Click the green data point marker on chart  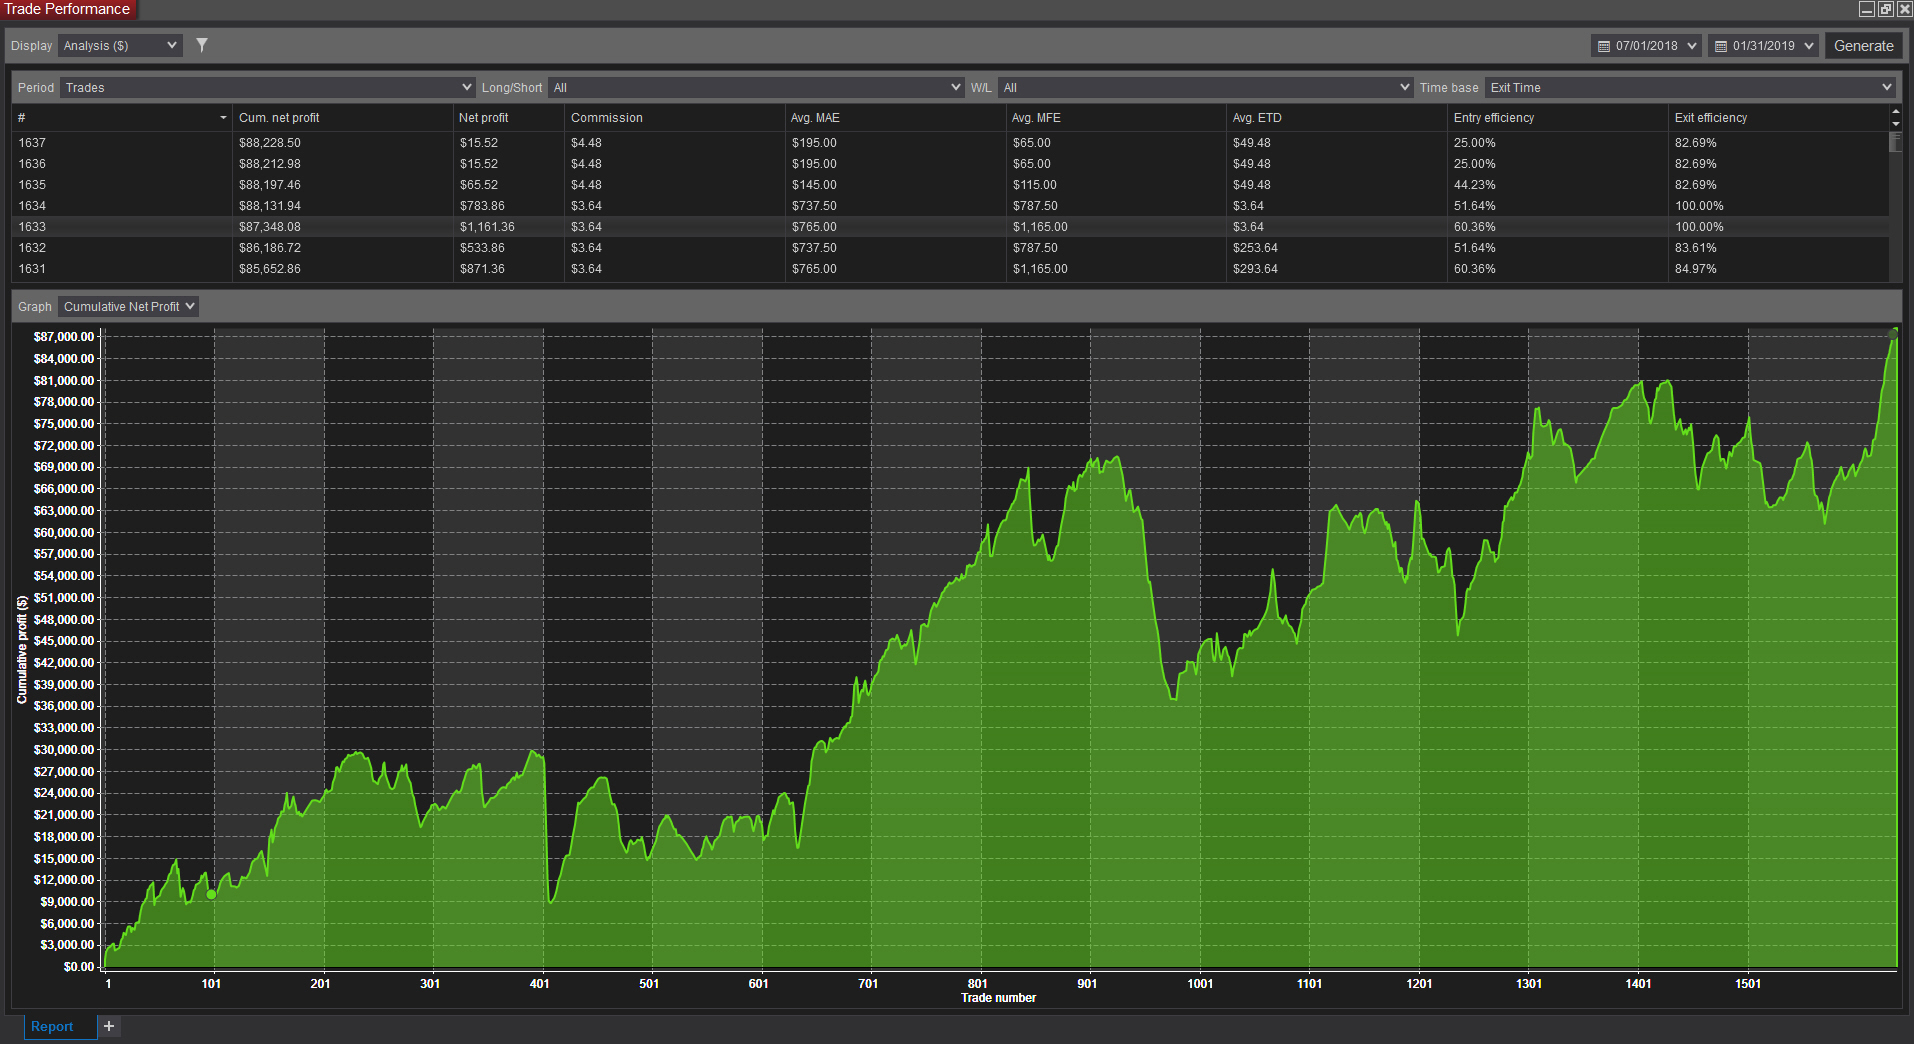point(211,894)
